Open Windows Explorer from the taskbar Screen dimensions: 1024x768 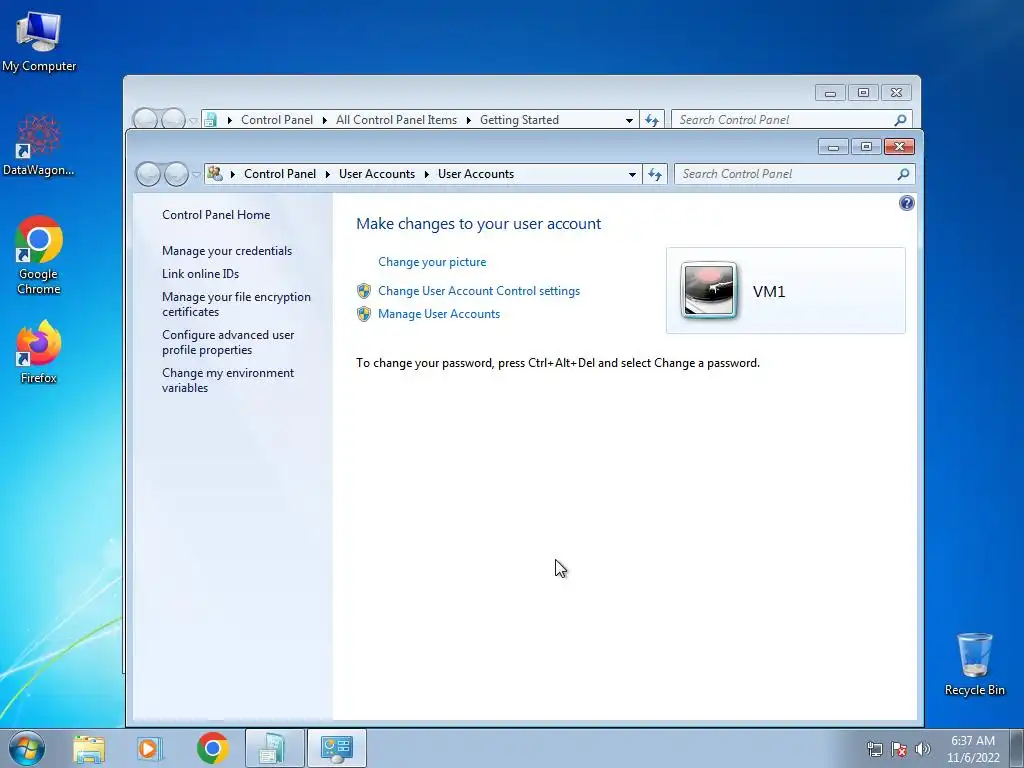(89, 748)
